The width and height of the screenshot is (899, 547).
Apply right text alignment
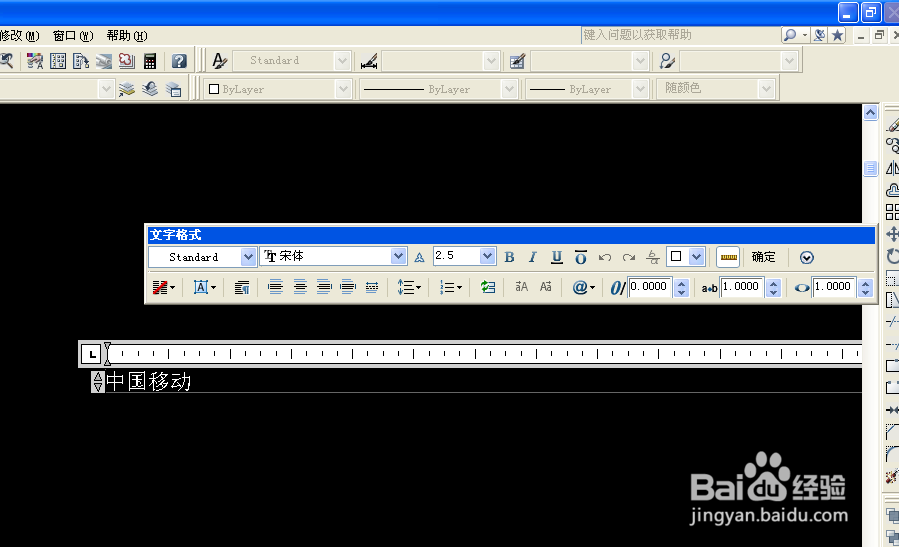324,287
